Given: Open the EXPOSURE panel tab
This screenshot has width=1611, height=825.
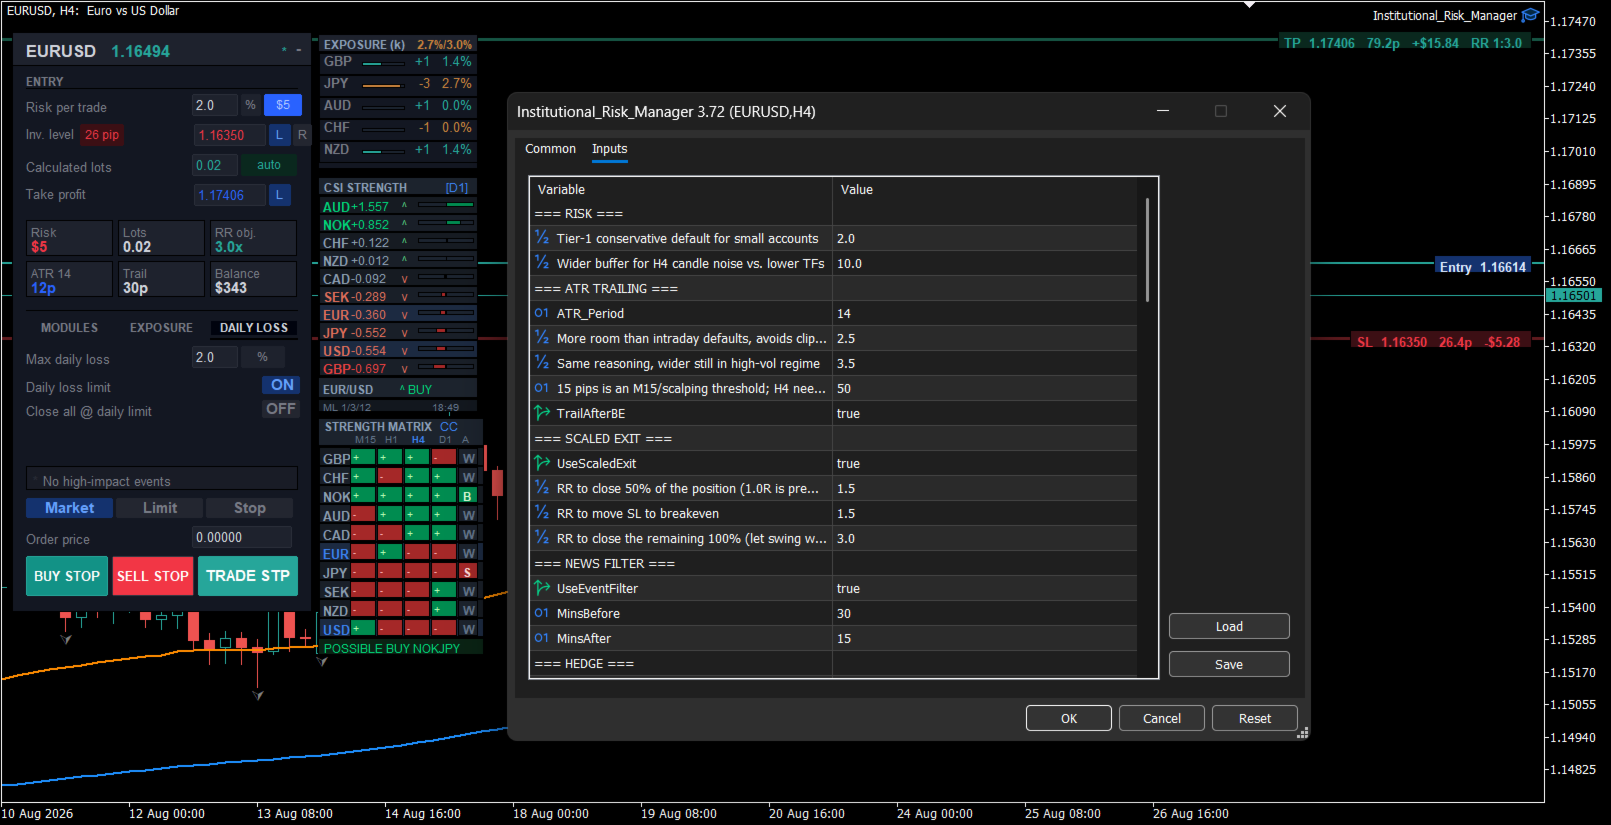Looking at the screenshot, I should [x=161, y=328].
